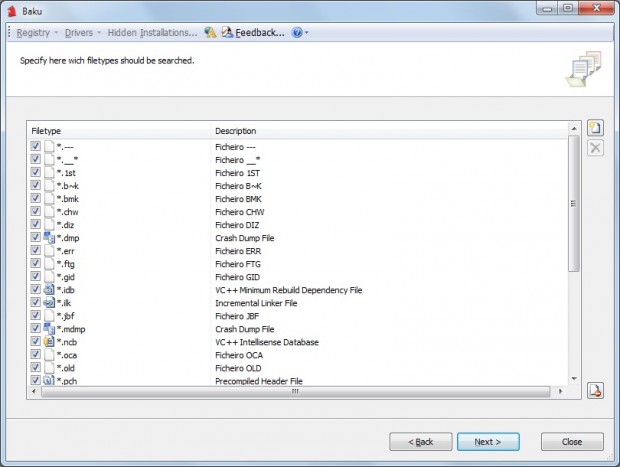Uncheck the *.1st filetype checkbox
Screen dimensions: 620x467
click(x=36, y=172)
